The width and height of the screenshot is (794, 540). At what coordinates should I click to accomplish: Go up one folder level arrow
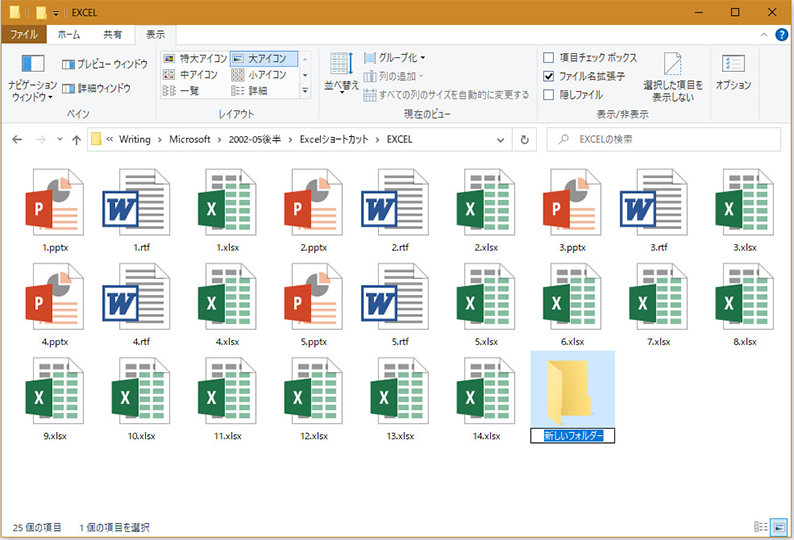[x=76, y=140]
